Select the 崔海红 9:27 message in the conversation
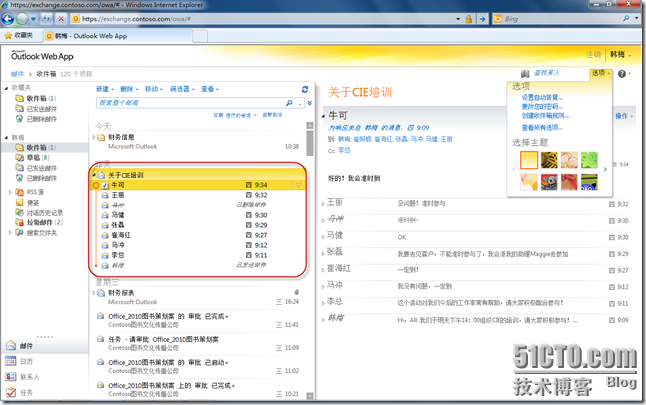This screenshot has height=405, width=646. 199,235
